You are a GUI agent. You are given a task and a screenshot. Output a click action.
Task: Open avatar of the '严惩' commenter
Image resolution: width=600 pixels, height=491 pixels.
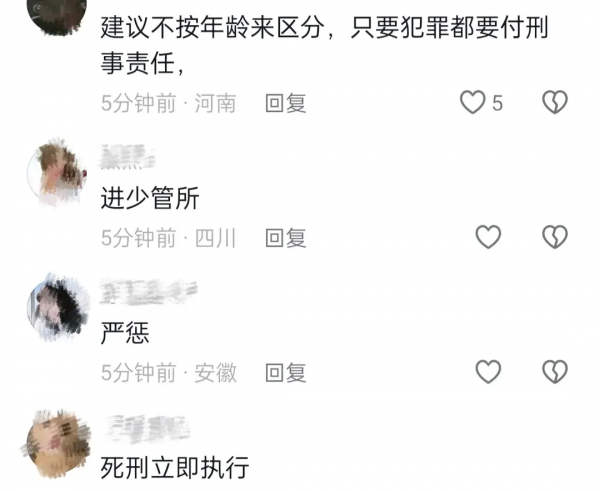(x=57, y=307)
